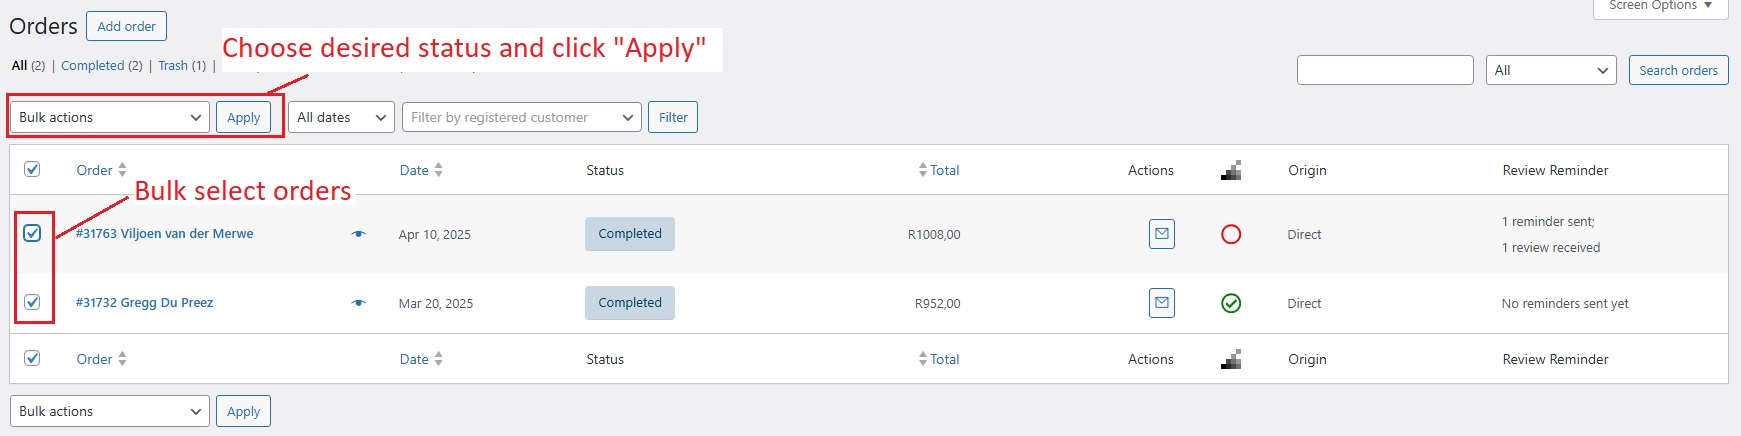Preview order #31763 with the eye icon
This screenshot has width=1741, height=436.
[359, 234]
